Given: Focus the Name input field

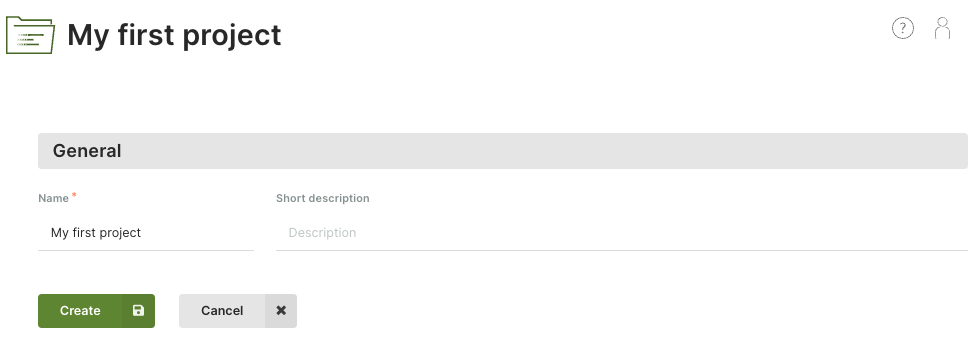Looking at the screenshot, I should tap(146, 233).
